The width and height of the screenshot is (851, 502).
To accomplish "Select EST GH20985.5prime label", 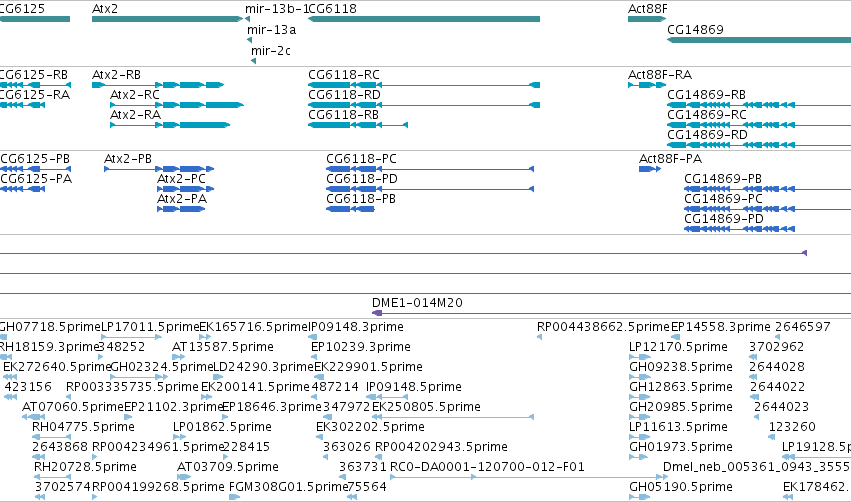I will [x=681, y=407].
